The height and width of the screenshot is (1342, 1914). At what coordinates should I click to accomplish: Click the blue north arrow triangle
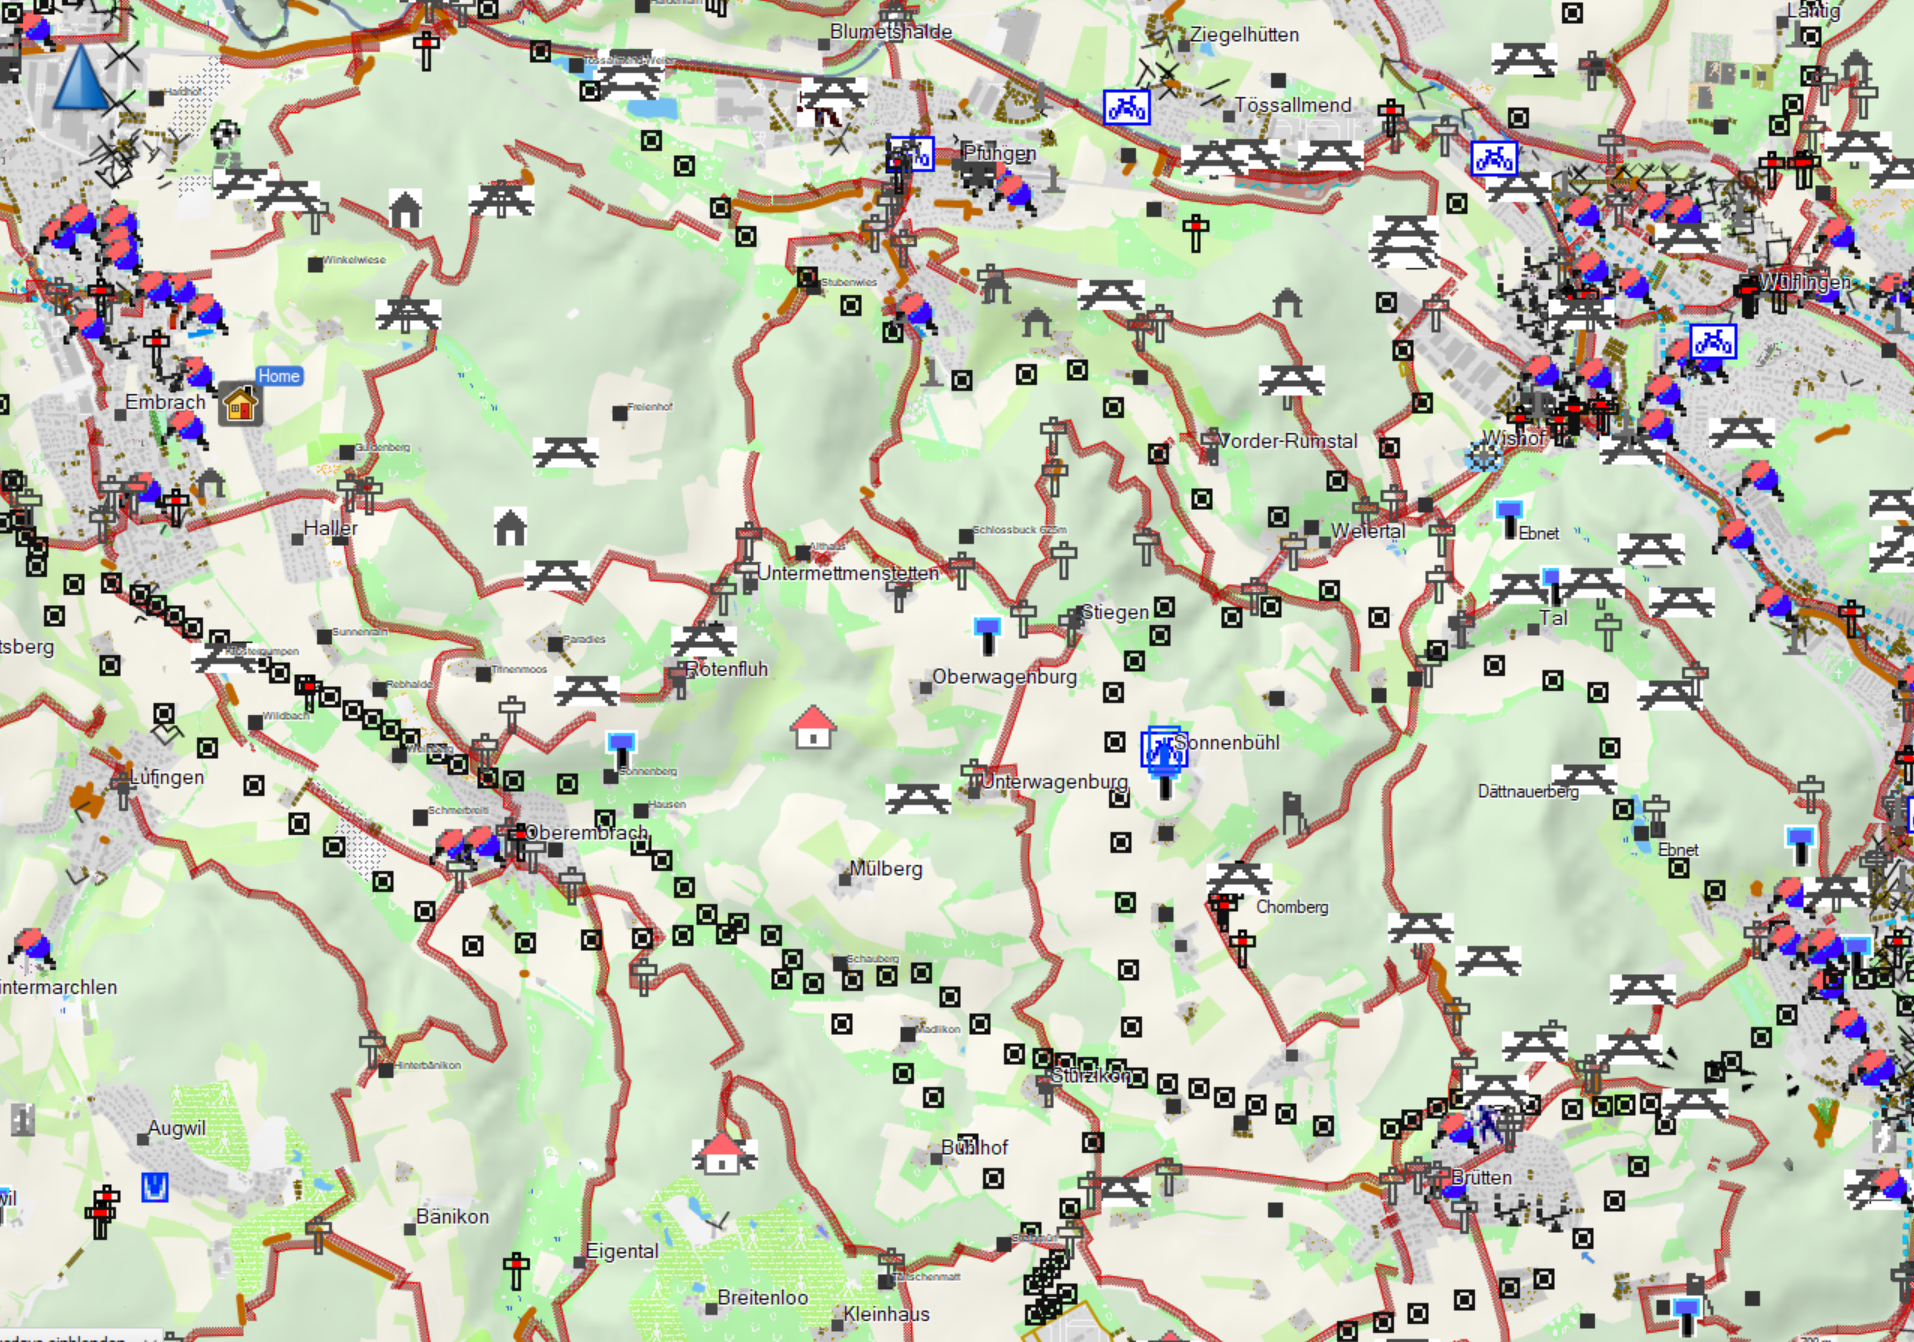point(79,78)
